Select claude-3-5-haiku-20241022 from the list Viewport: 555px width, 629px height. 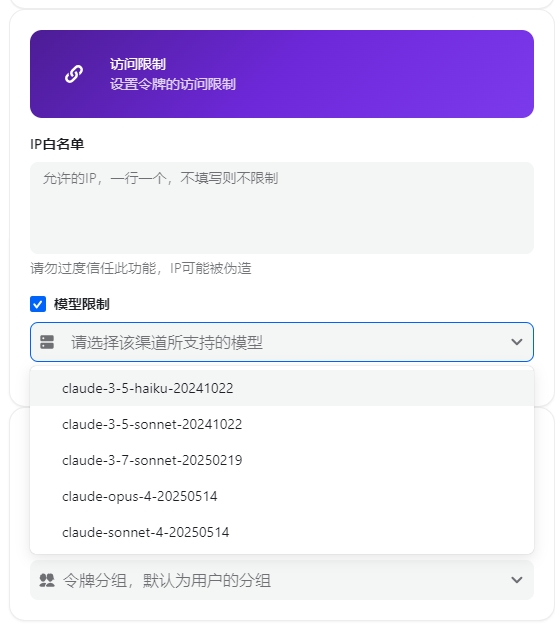tap(282, 388)
